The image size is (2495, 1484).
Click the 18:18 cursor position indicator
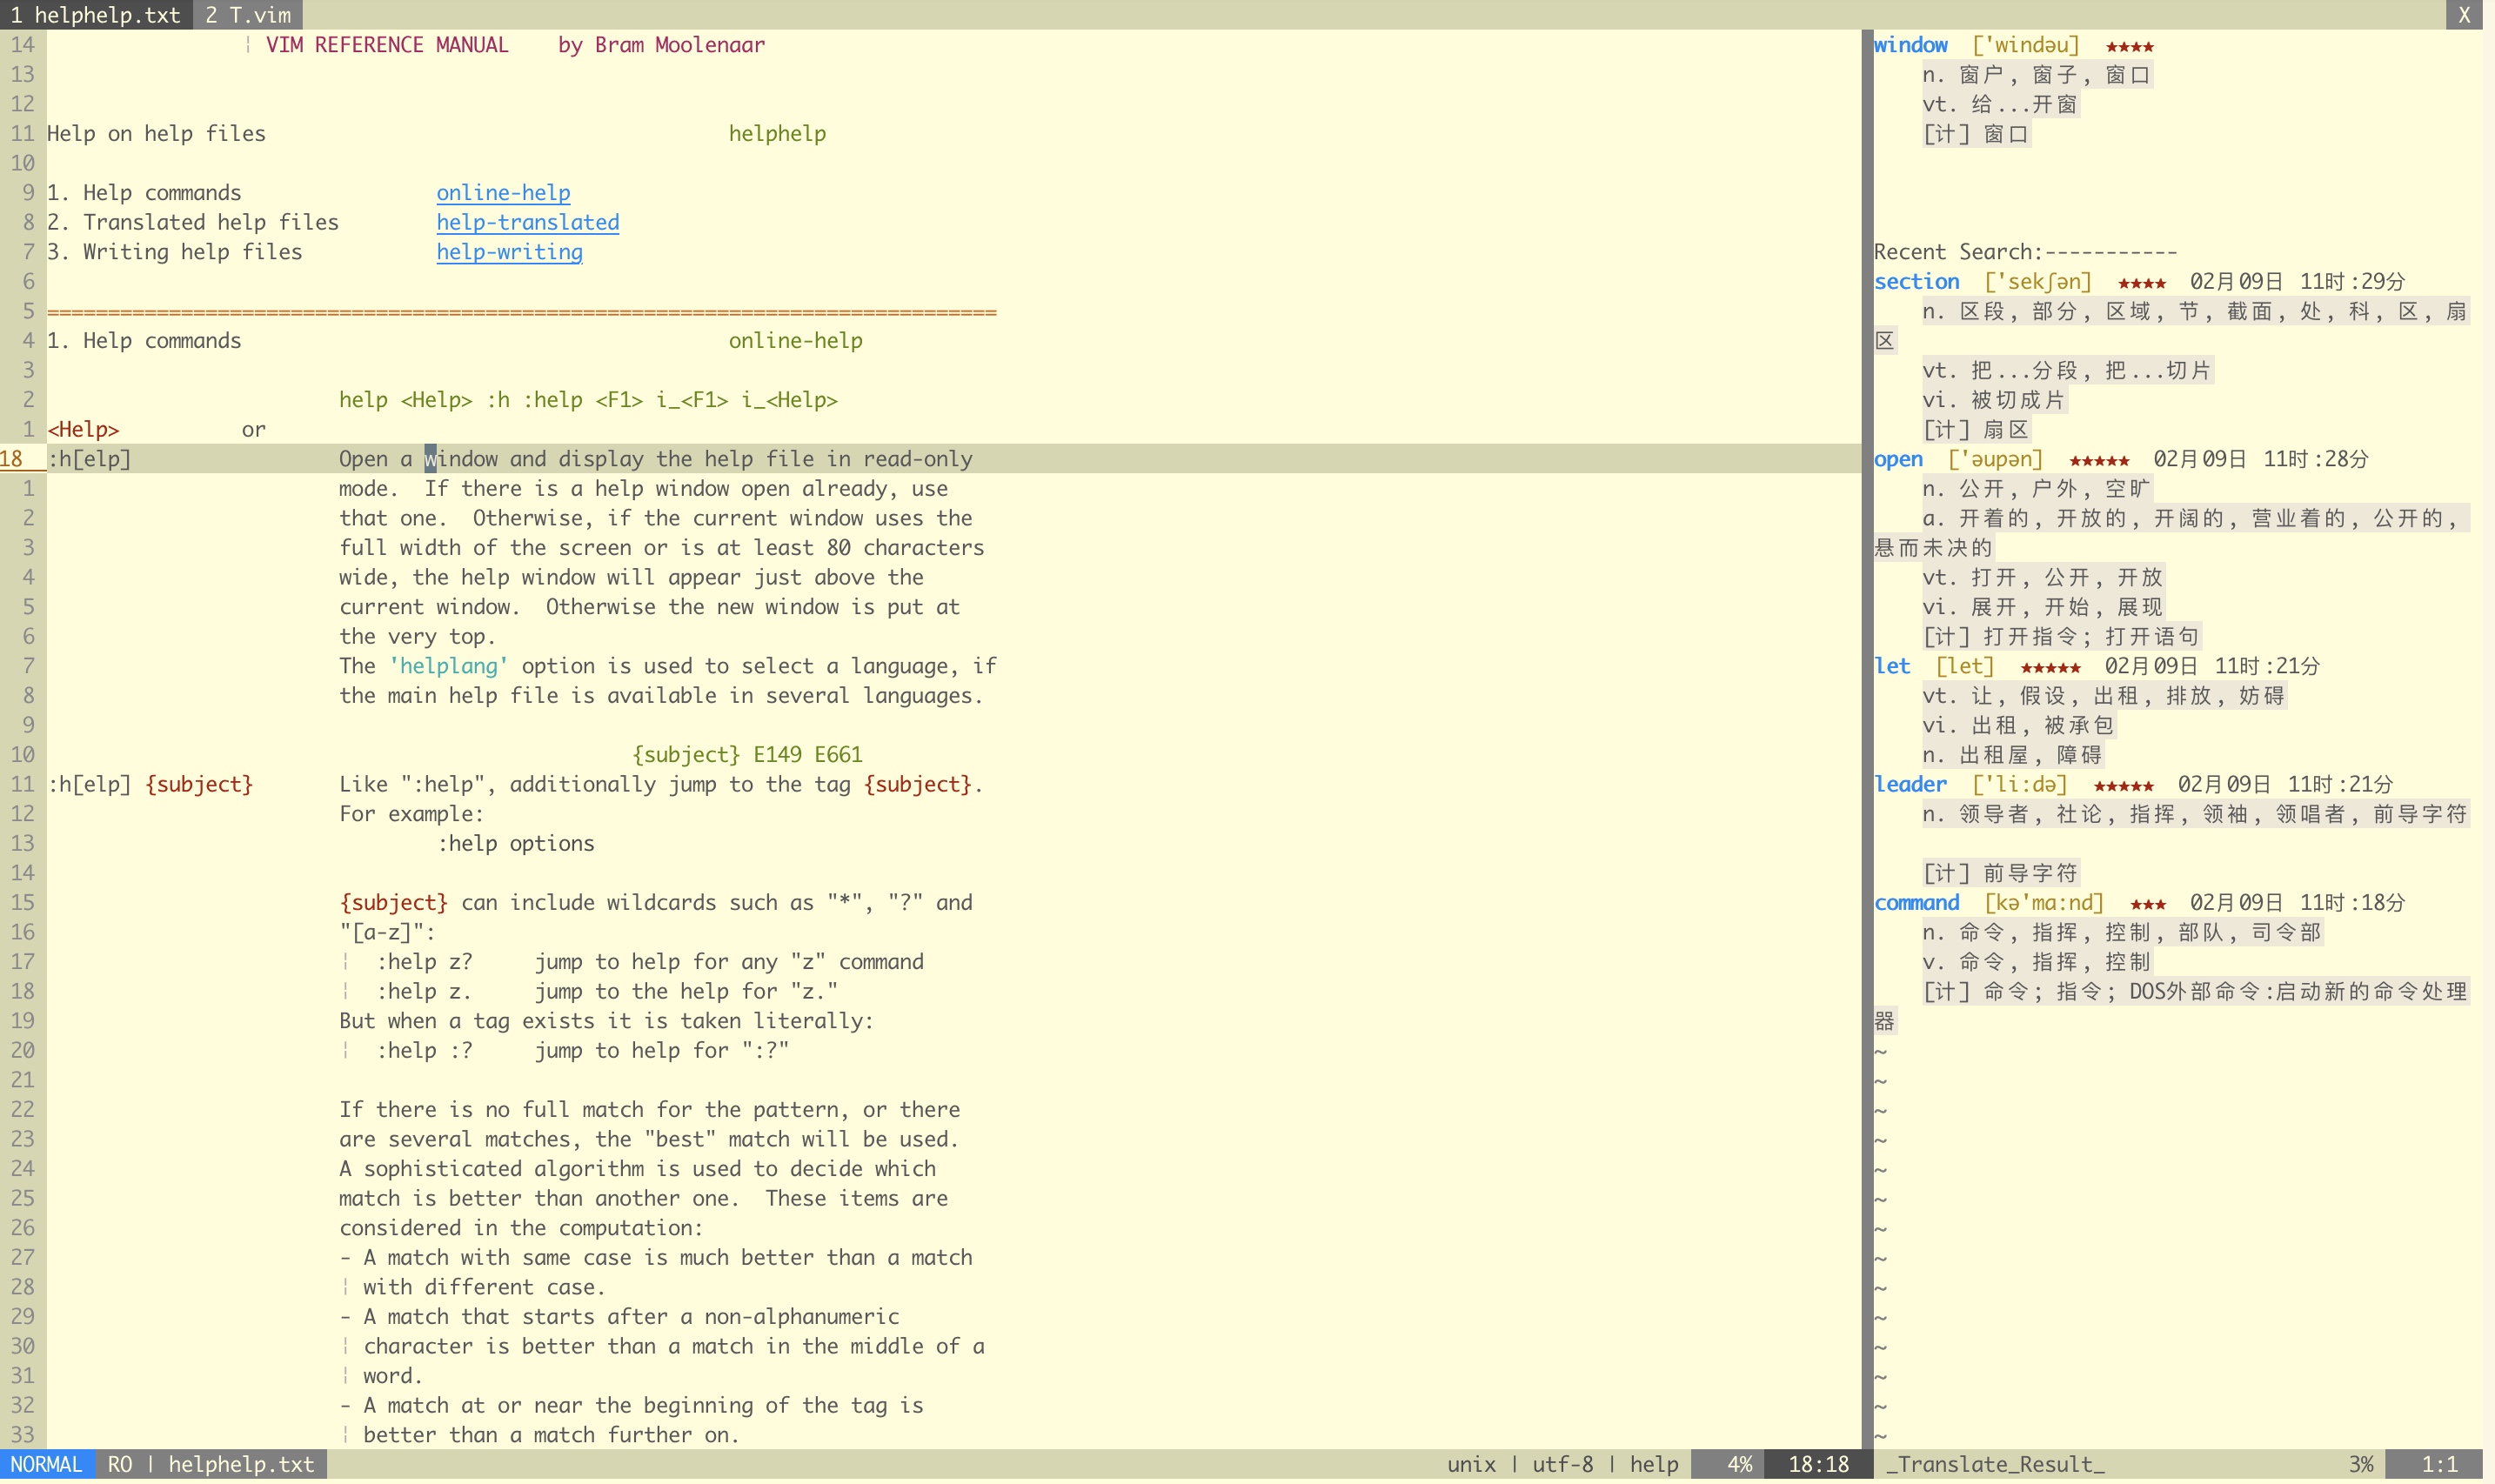1818,1465
